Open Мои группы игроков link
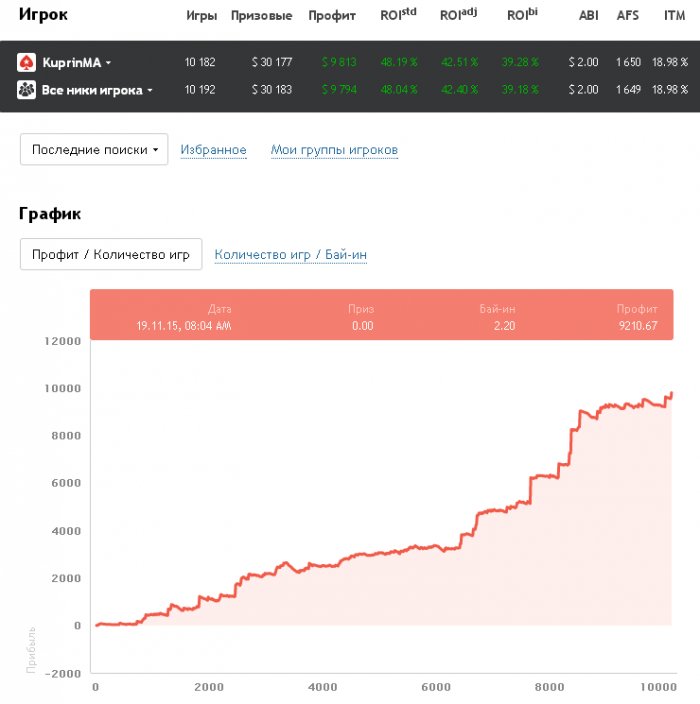Screen dimensions: 700x704 click(334, 150)
